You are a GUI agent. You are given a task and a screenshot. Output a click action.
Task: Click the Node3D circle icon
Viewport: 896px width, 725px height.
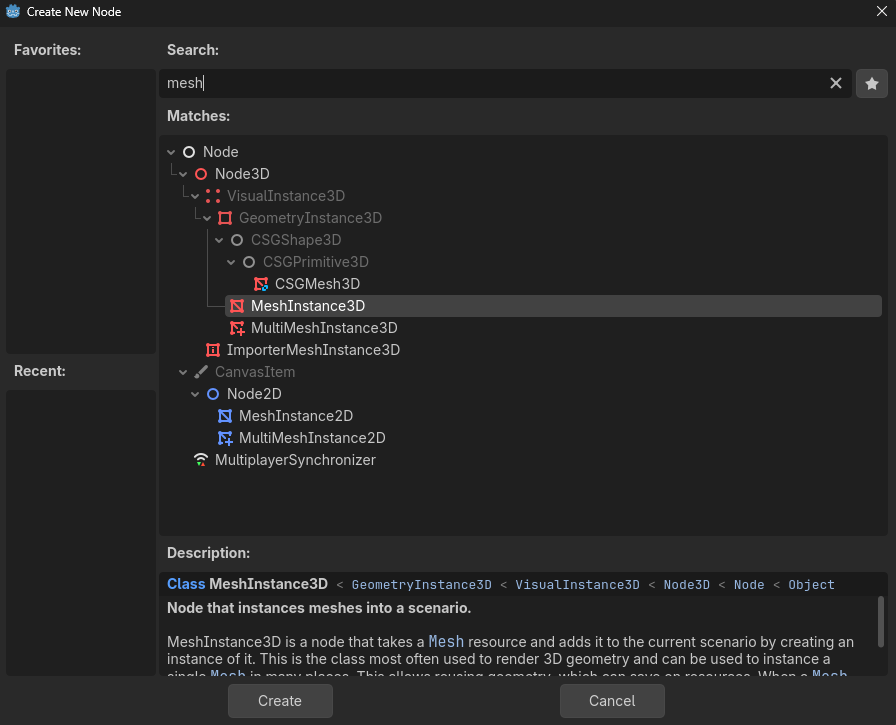[202, 173]
